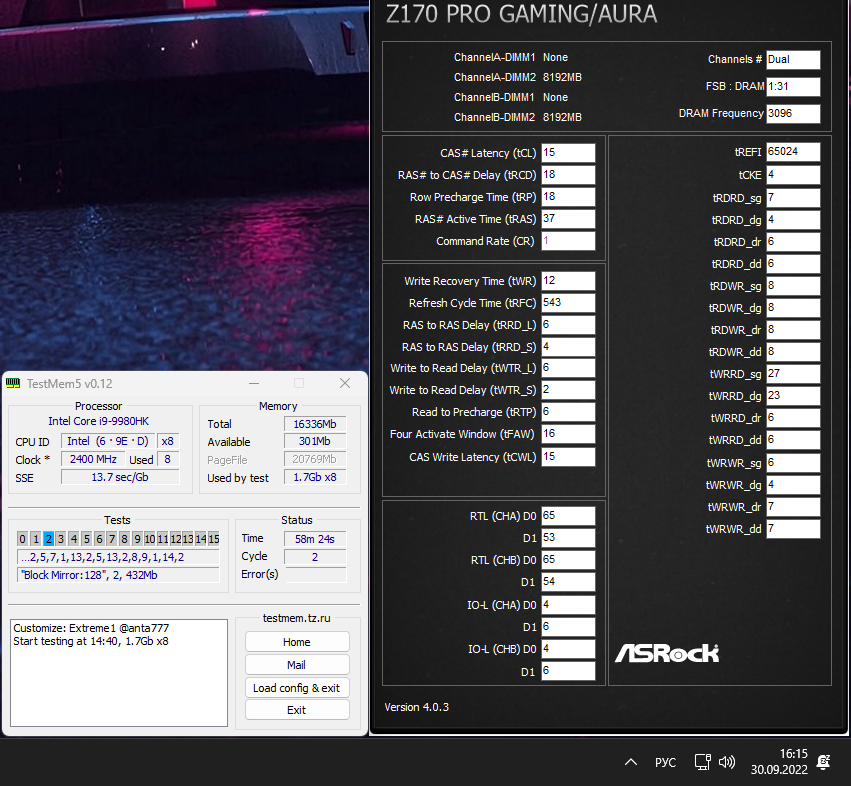Select test number 7 box
This screenshot has width=851, height=786.
[112, 538]
